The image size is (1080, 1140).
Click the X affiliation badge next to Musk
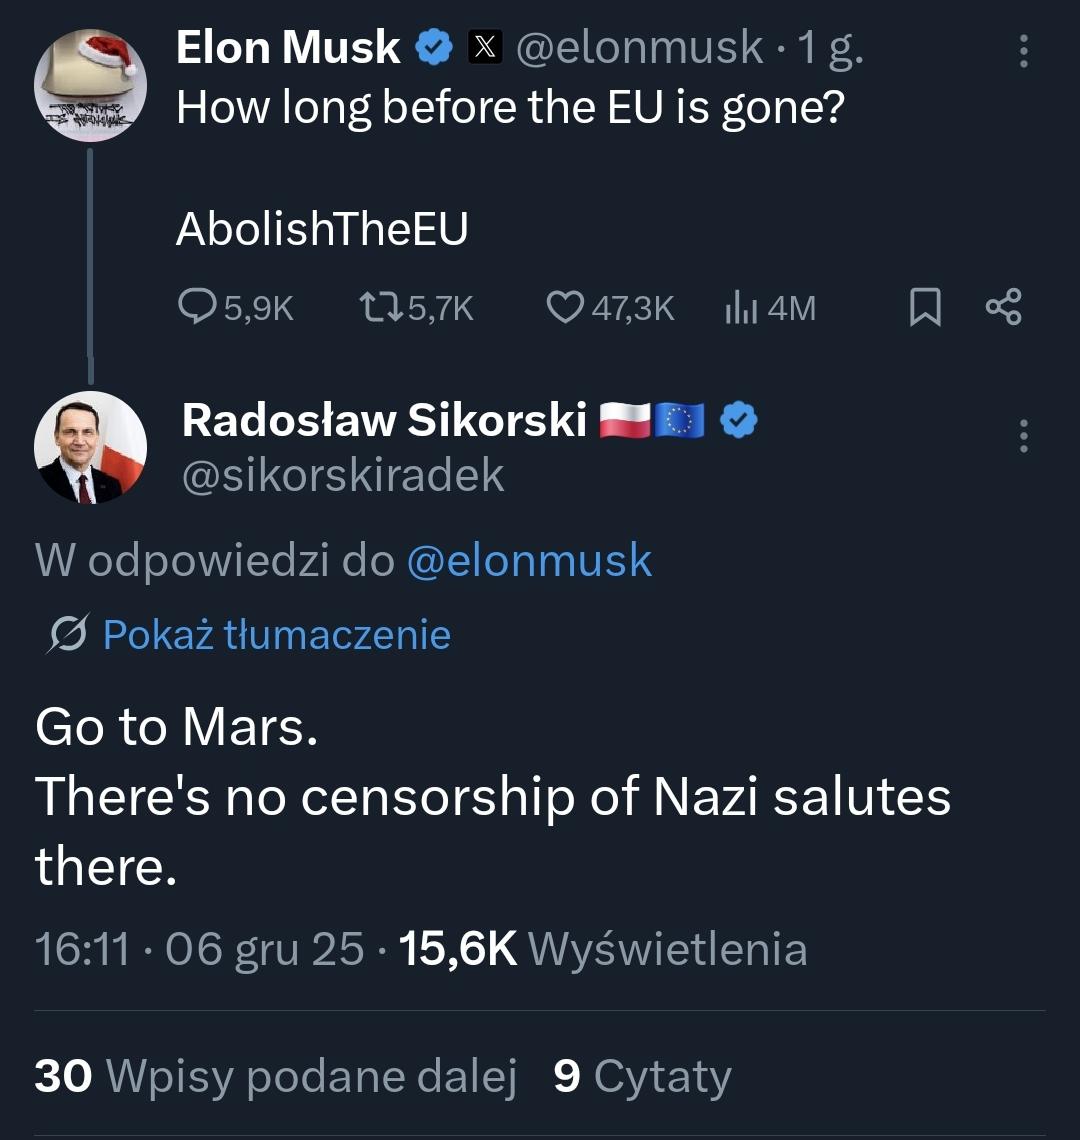(486, 49)
